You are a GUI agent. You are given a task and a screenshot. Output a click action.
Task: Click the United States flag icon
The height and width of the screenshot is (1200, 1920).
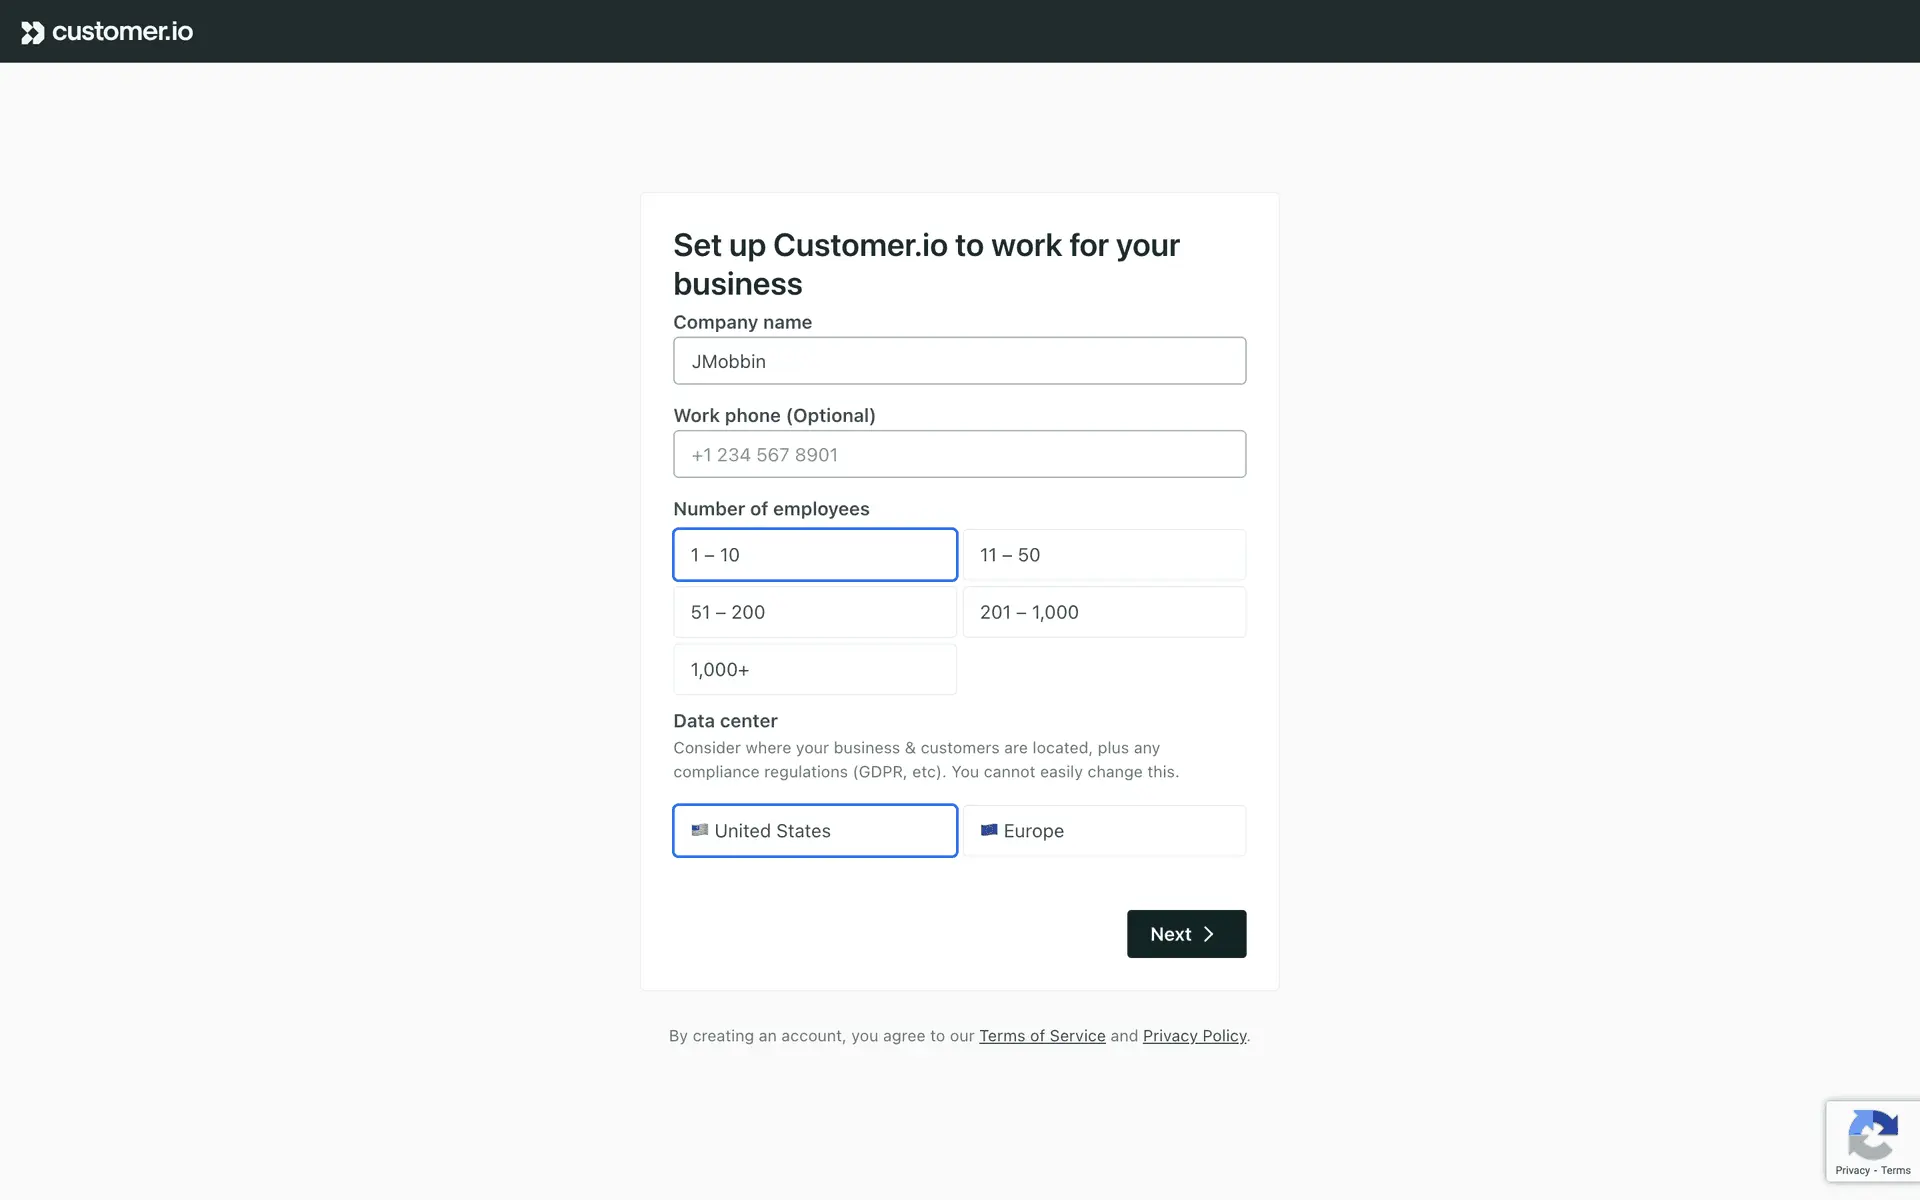pos(700,830)
